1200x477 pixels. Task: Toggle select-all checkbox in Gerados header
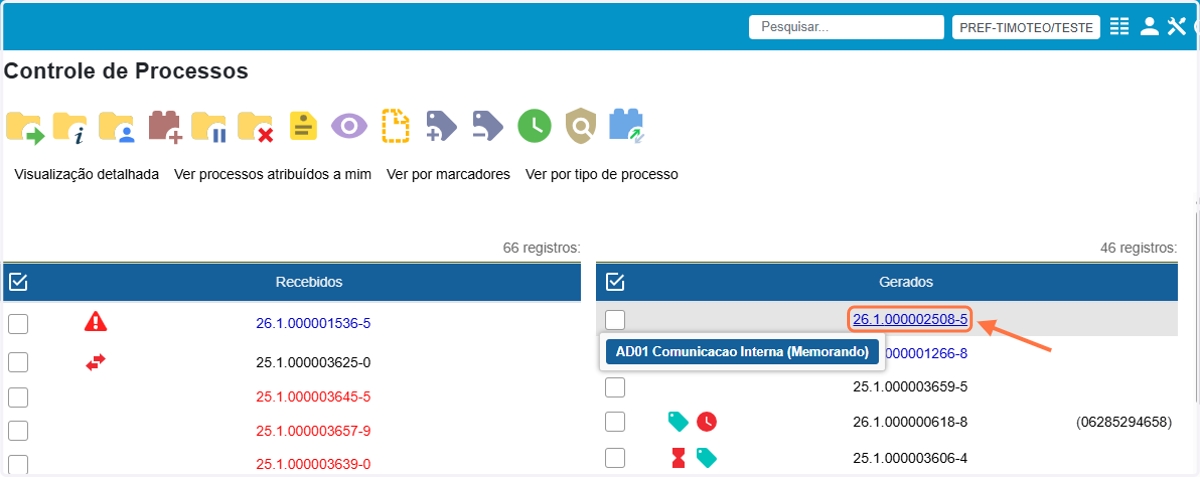[x=615, y=282]
